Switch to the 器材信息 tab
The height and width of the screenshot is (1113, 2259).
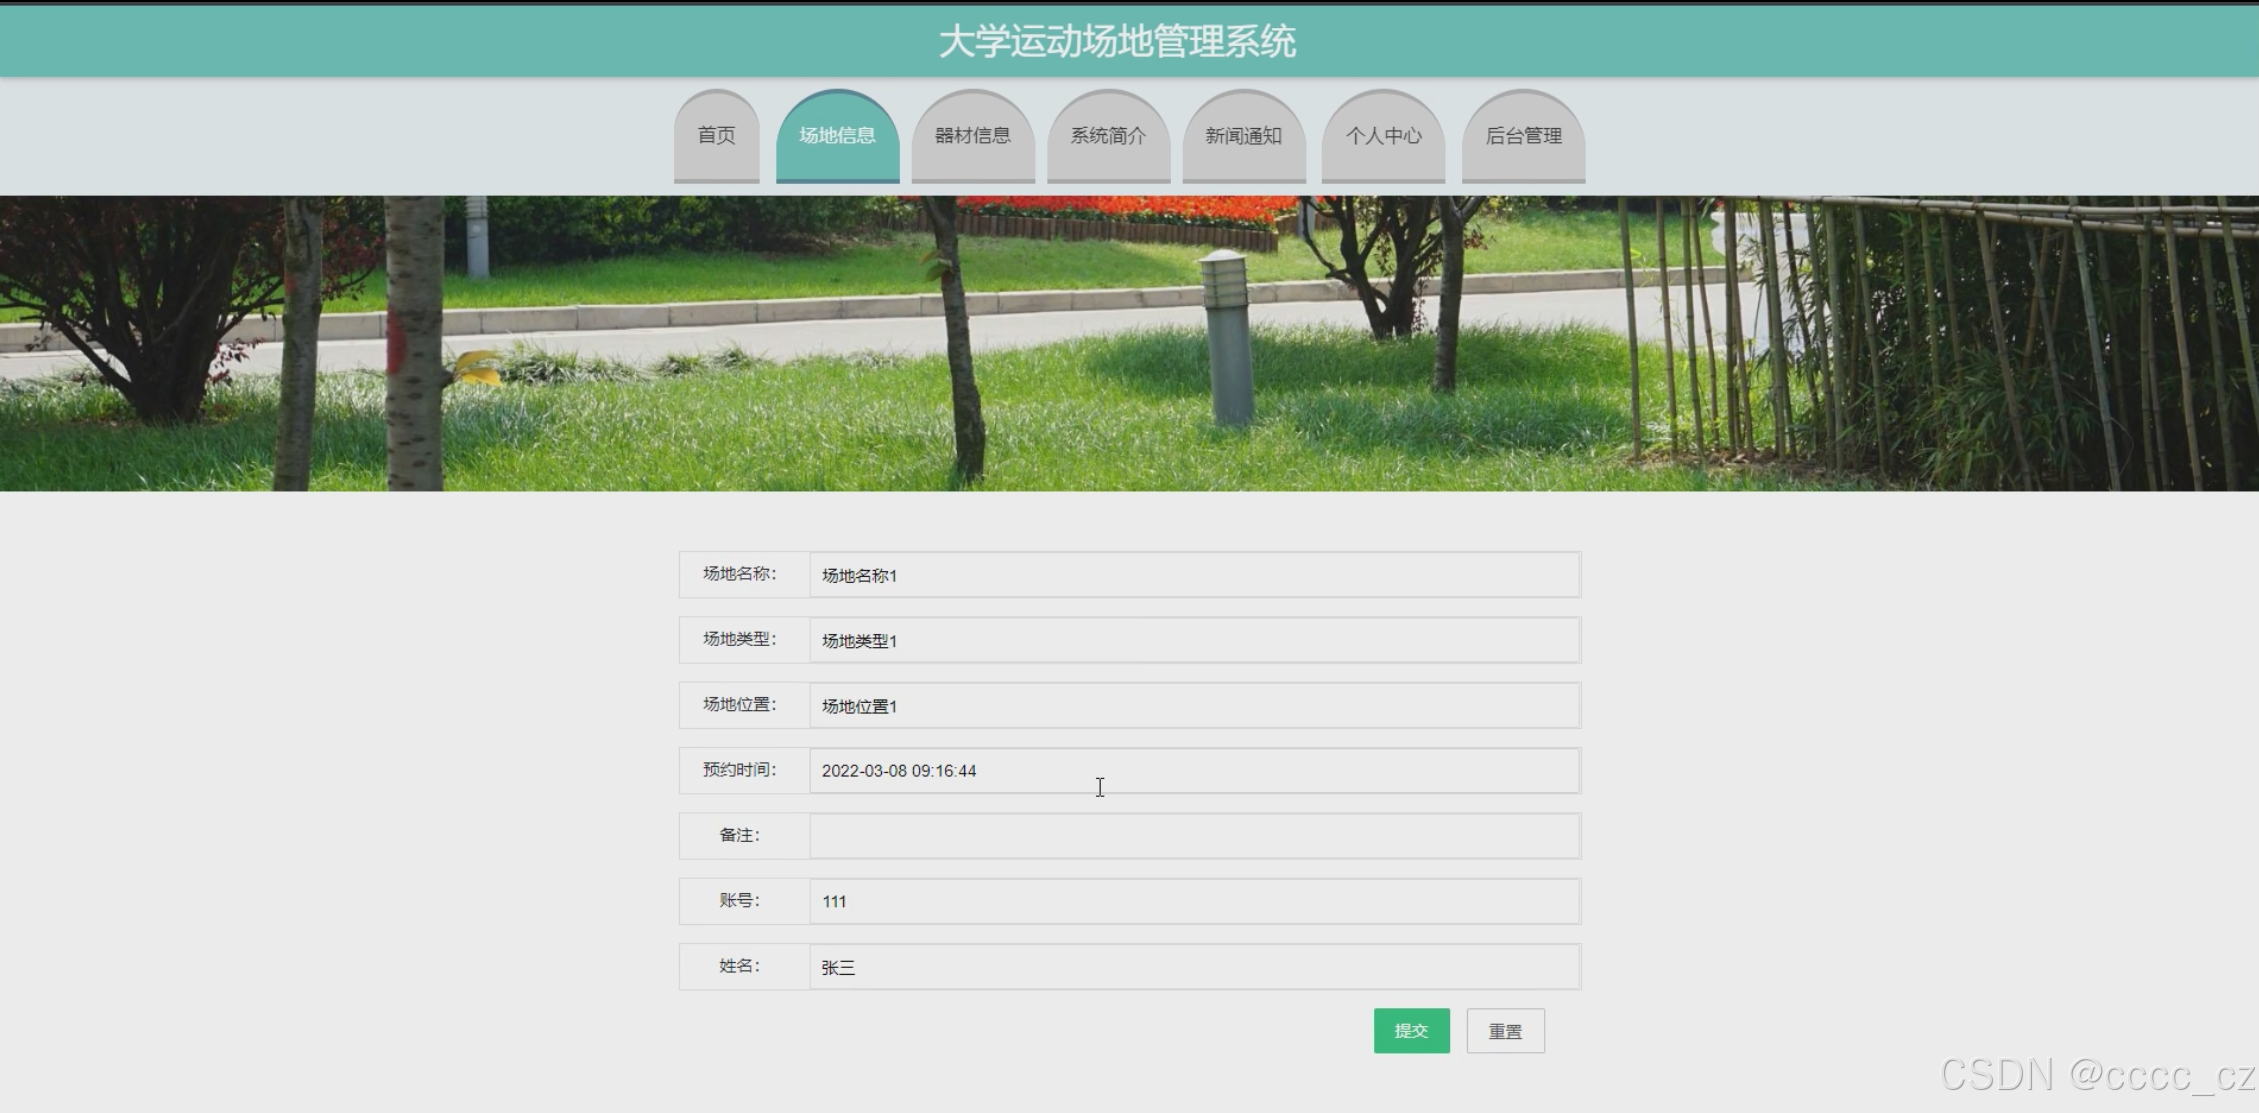(x=972, y=136)
